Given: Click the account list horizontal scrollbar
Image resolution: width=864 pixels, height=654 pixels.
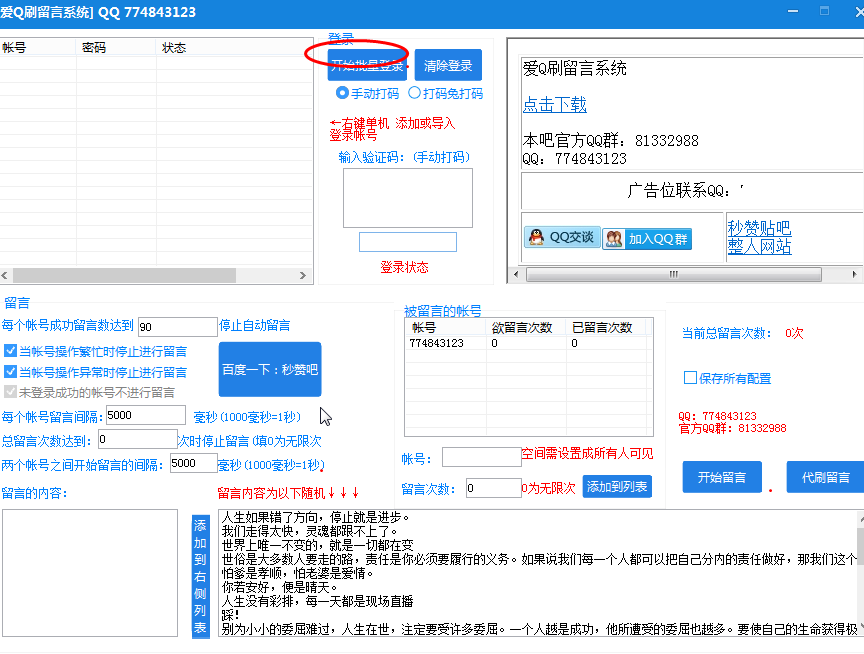Looking at the screenshot, I should pyautogui.click(x=125, y=275).
